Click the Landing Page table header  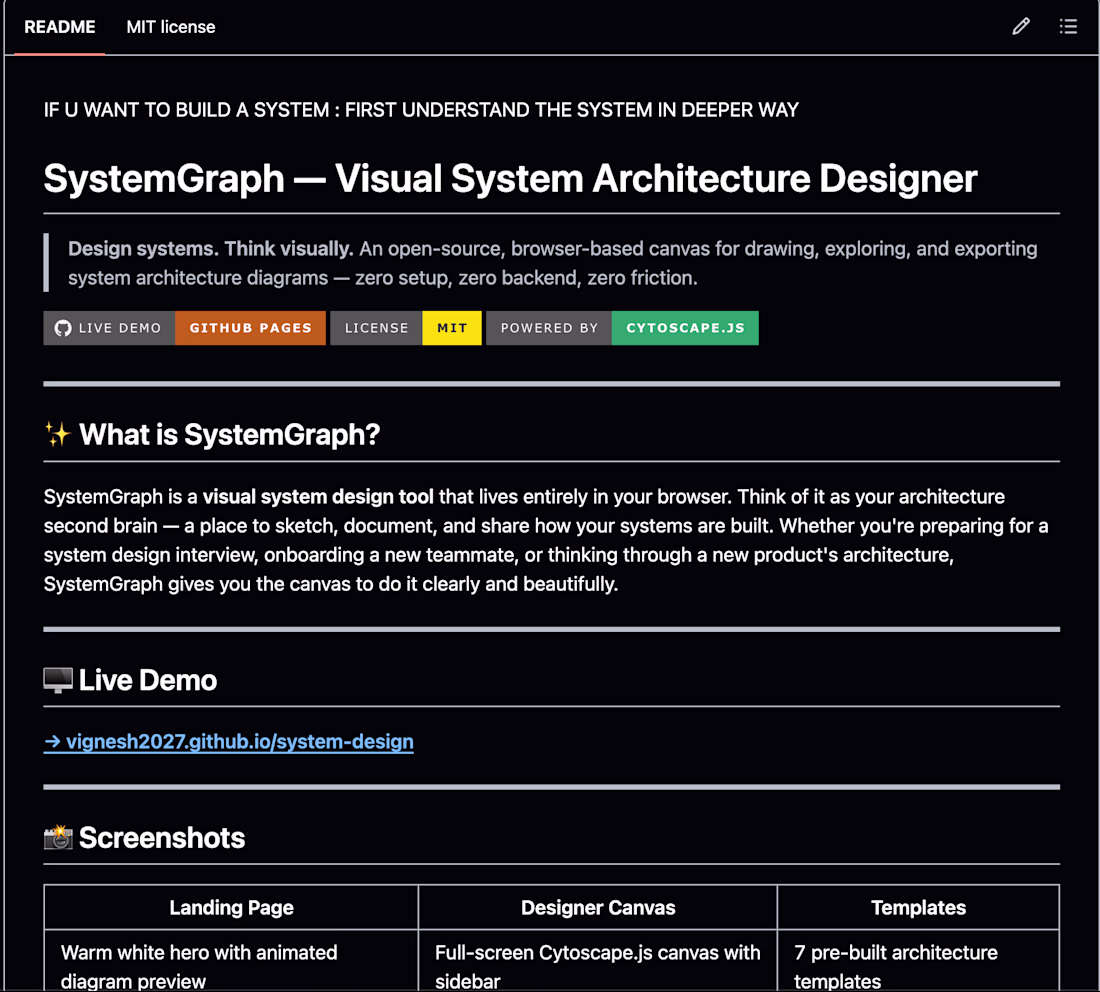point(232,907)
